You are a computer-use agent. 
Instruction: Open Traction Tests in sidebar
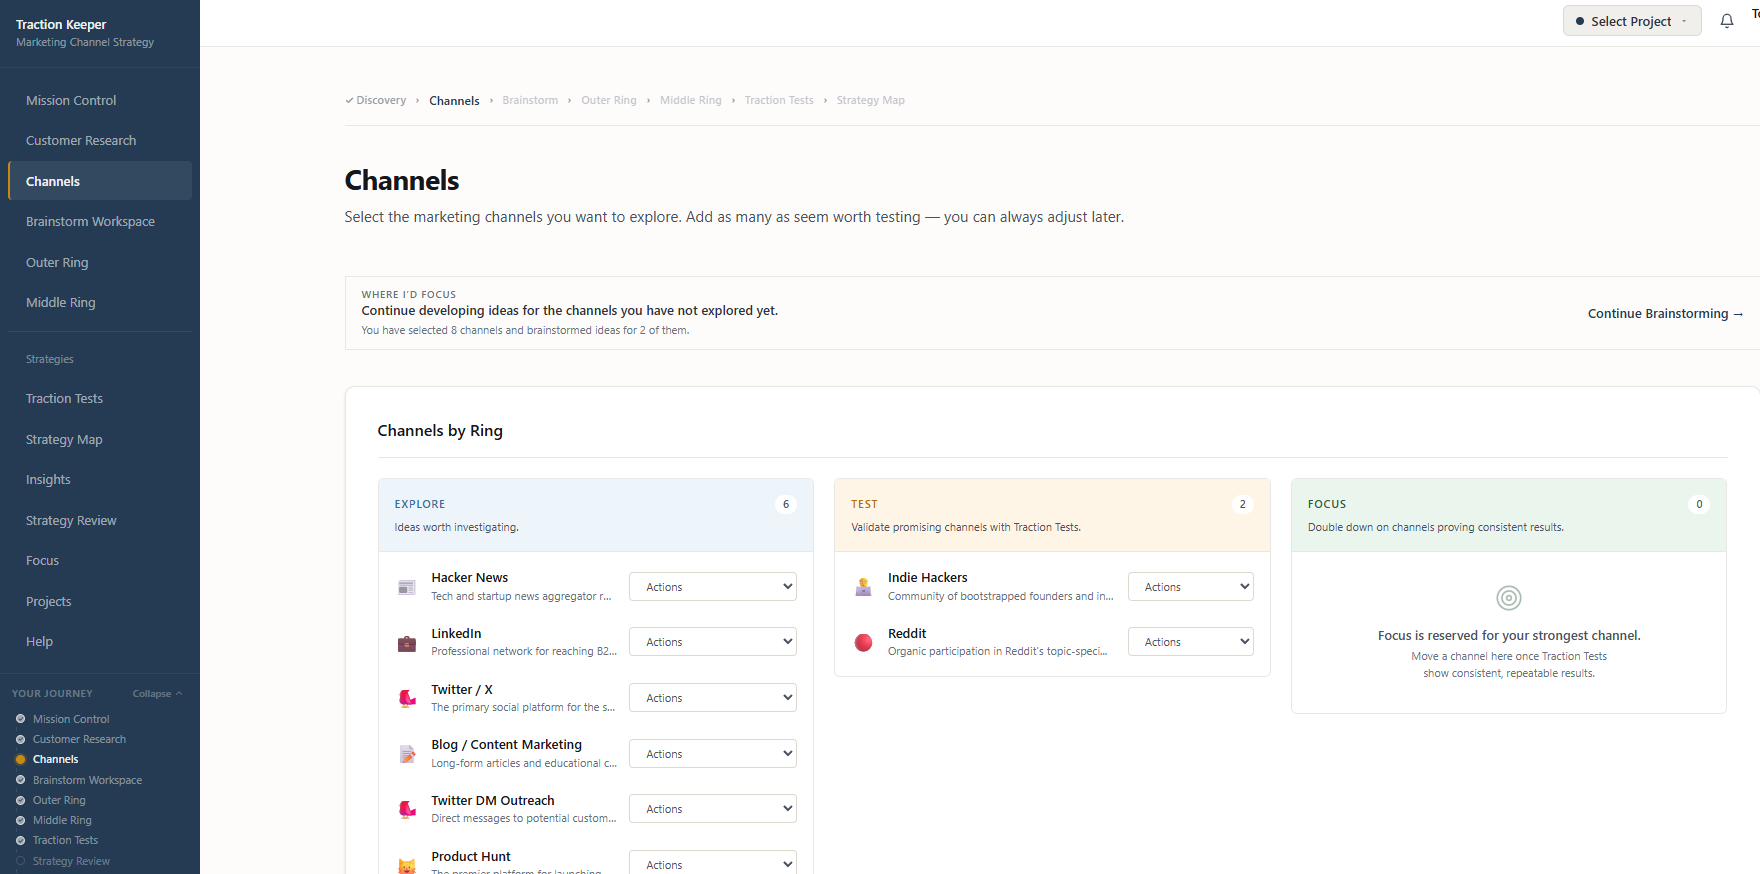(x=100, y=399)
